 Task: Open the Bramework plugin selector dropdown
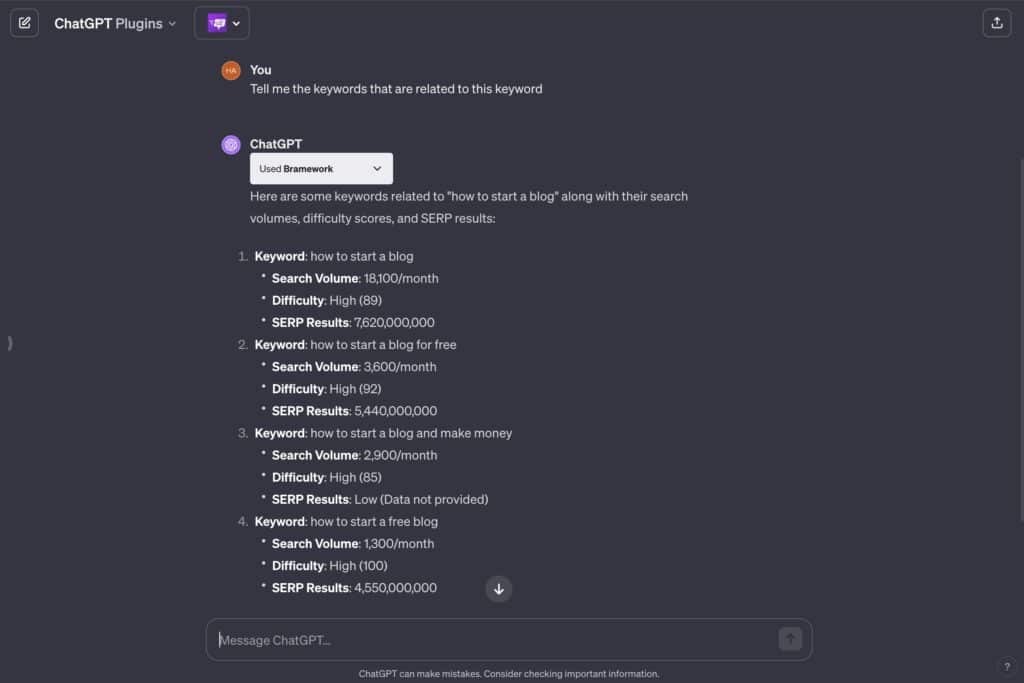pos(222,24)
